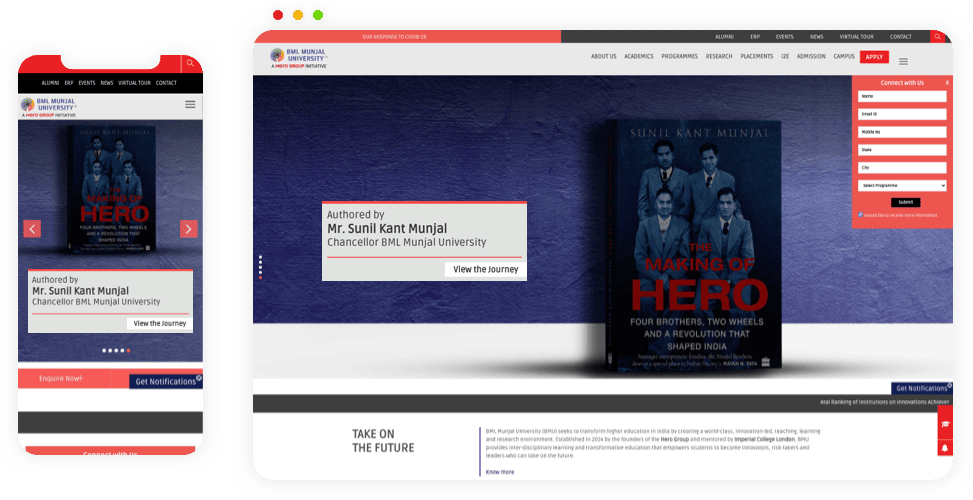Open search icon on phone header

(191, 63)
